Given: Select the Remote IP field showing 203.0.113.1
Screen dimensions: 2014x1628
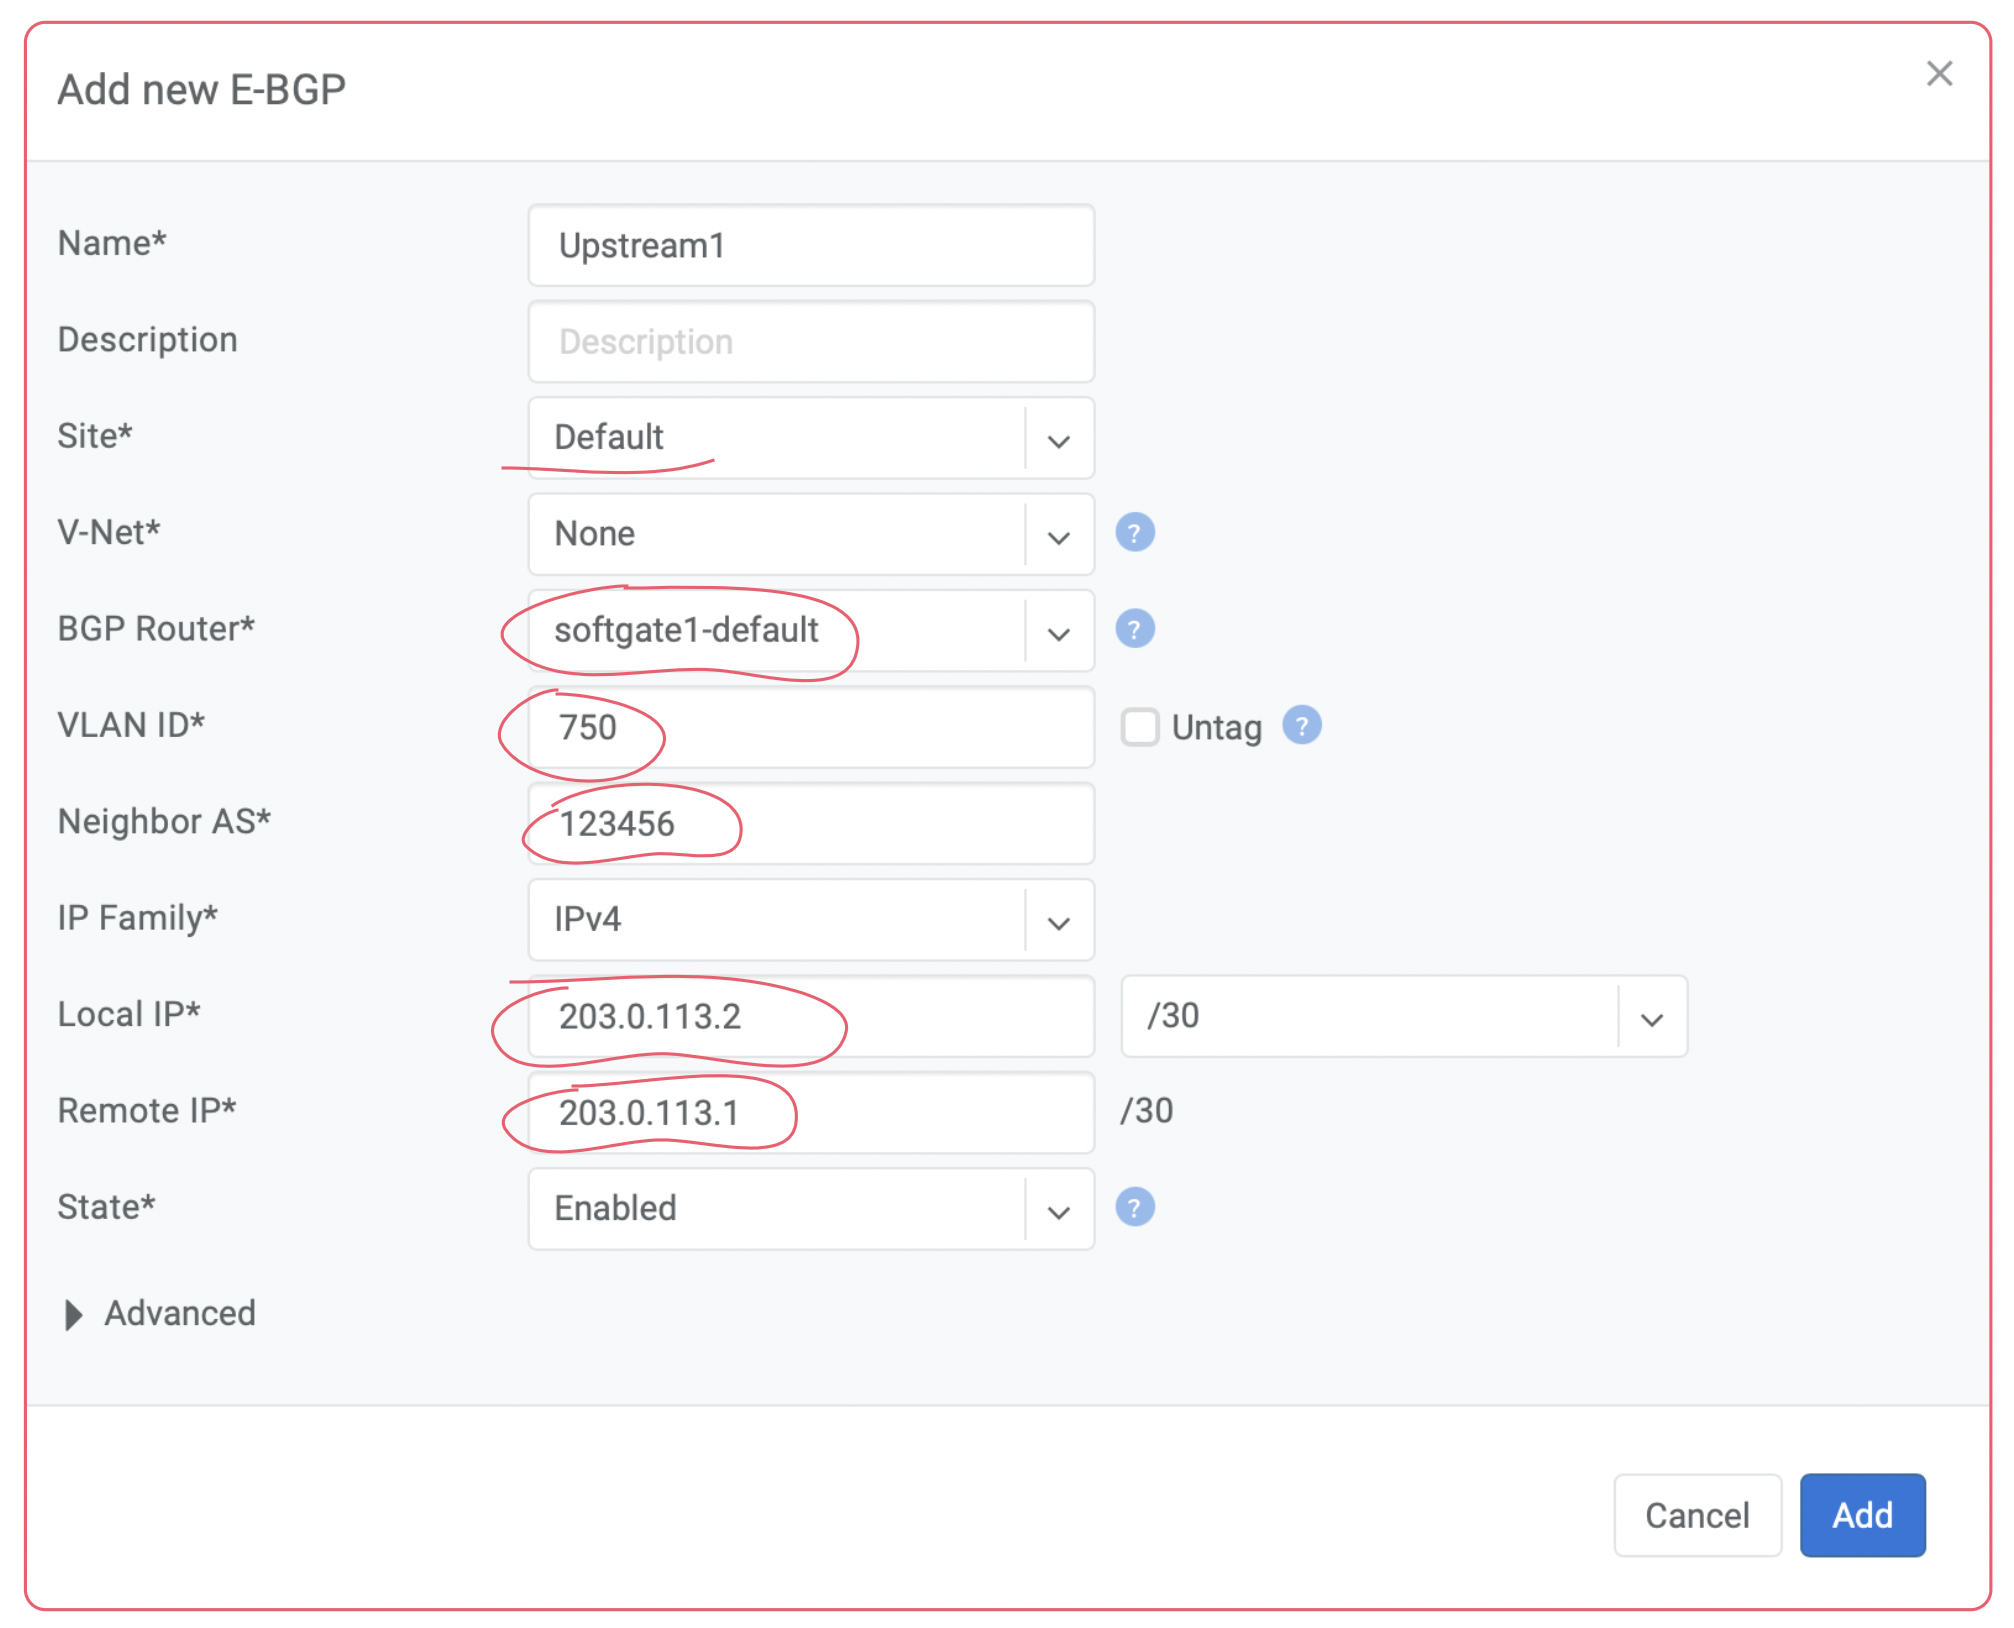Looking at the screenshot, I should click(810, 1113).
